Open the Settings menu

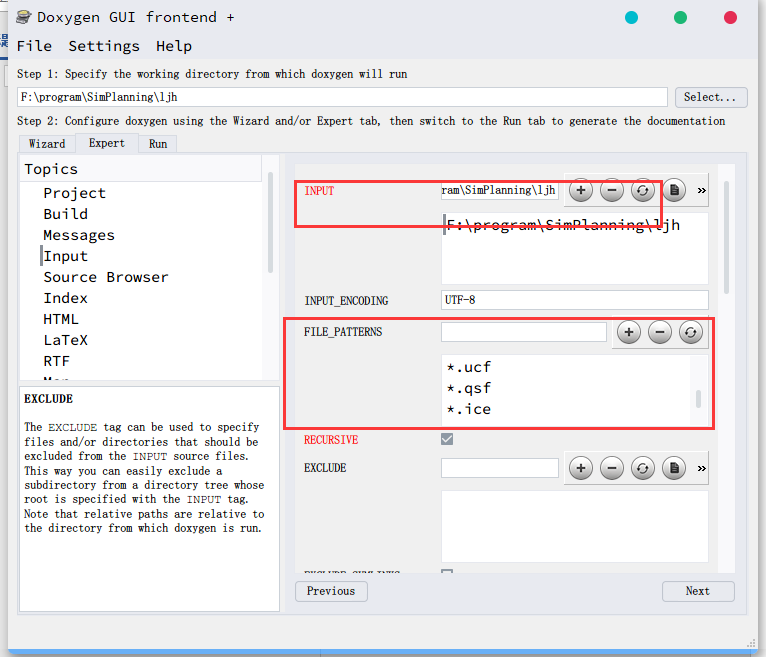point(104,46)
